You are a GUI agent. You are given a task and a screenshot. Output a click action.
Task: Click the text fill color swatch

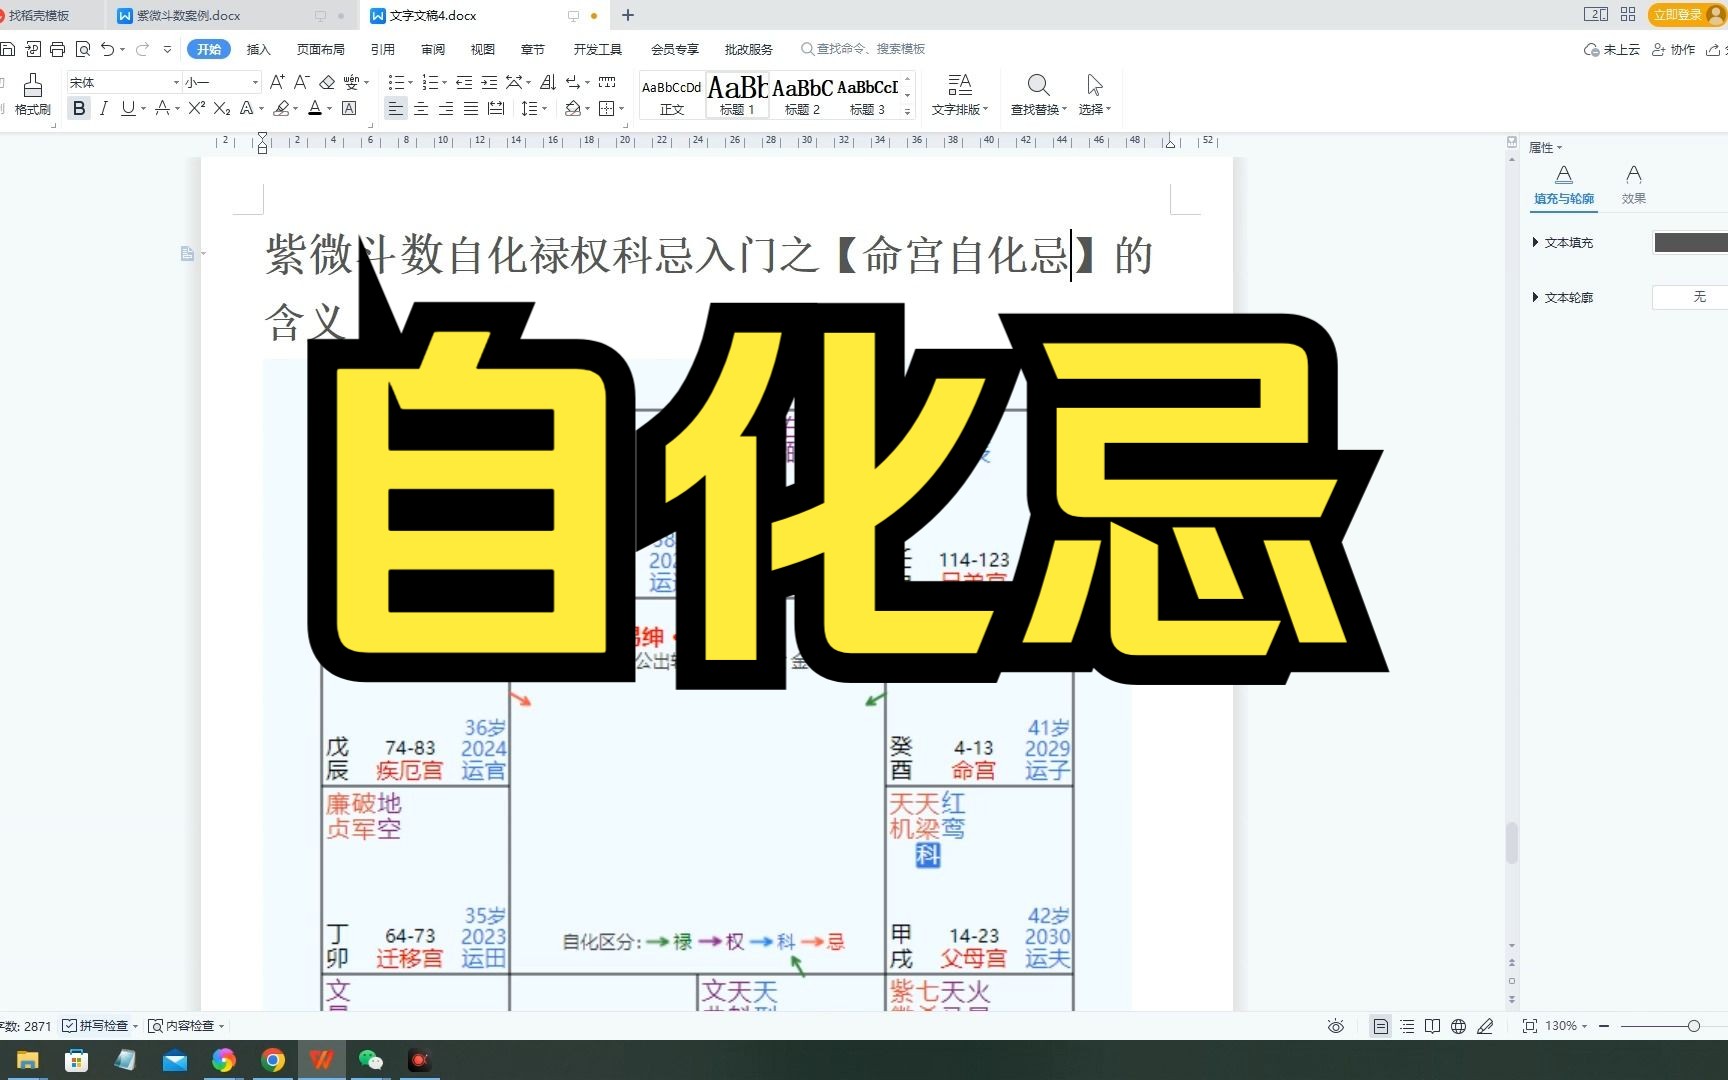pyautogui.click(x=1690, y=242)
